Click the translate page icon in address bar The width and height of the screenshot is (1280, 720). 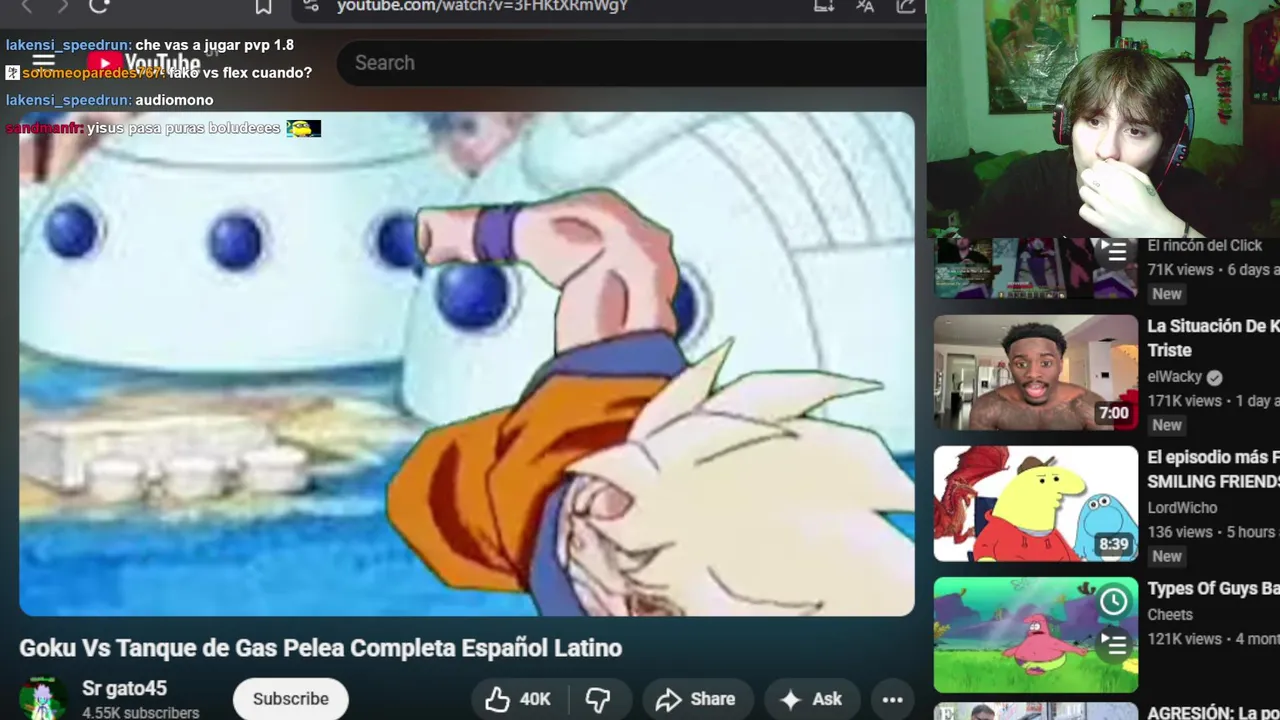865,6
